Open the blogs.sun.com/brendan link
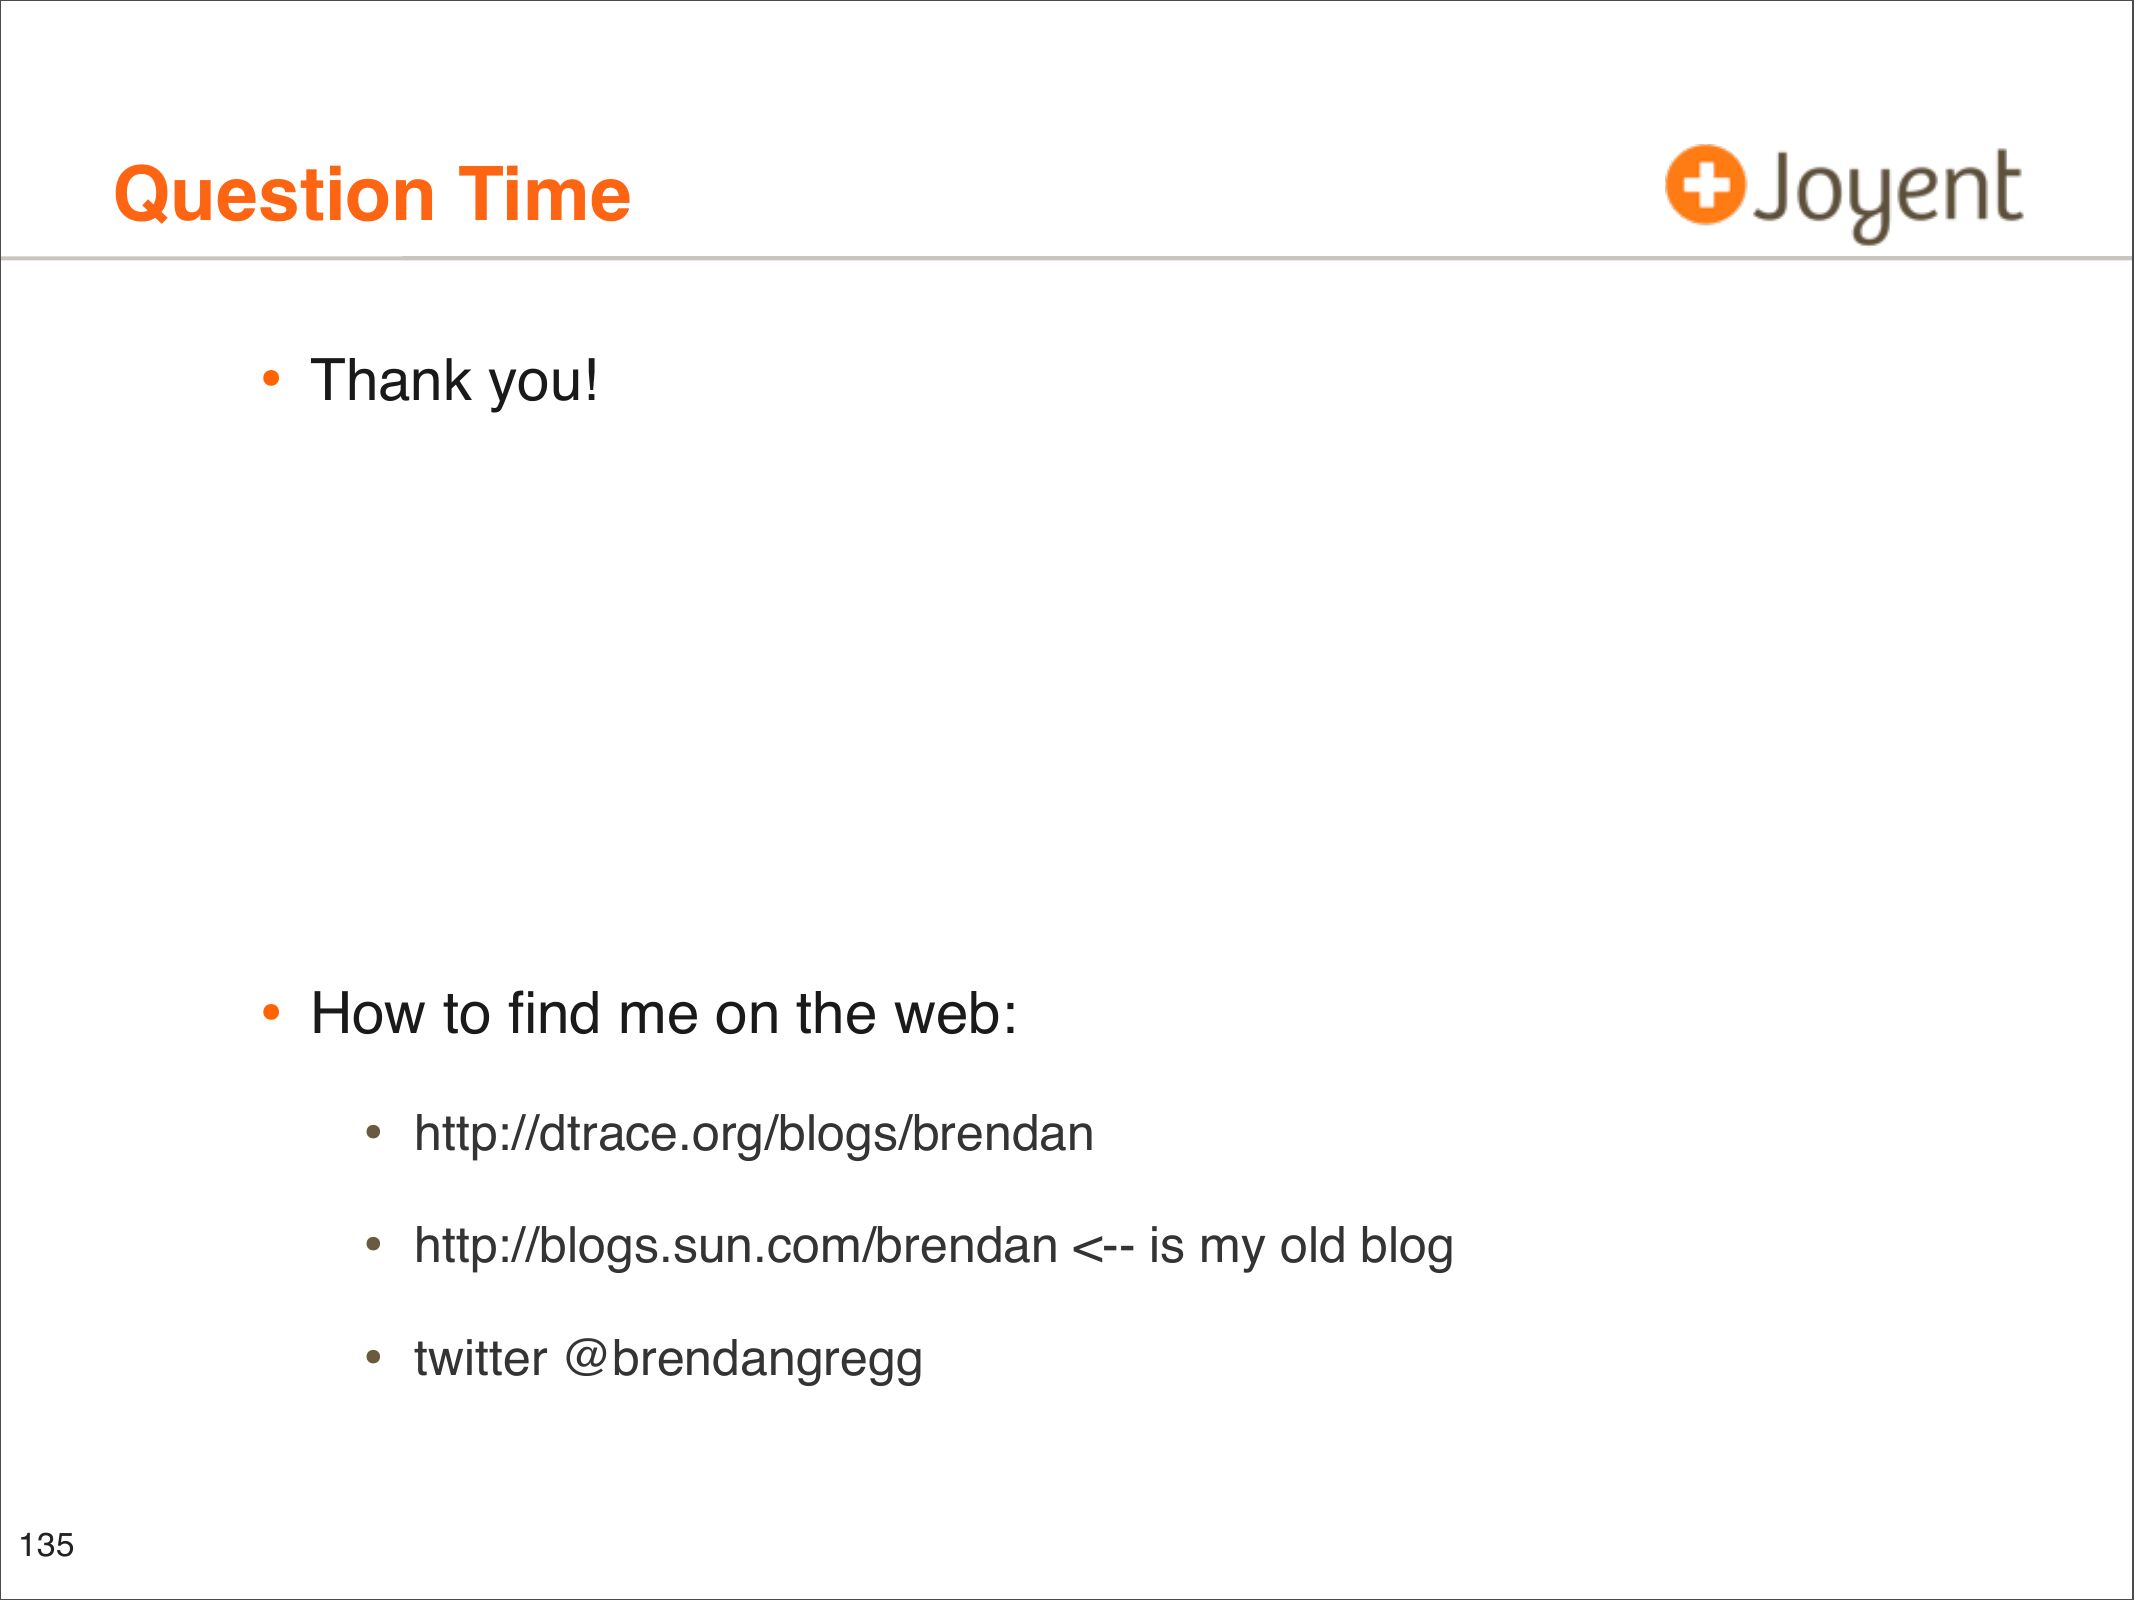The image size is (2134, 1600). pos(736,1246)
